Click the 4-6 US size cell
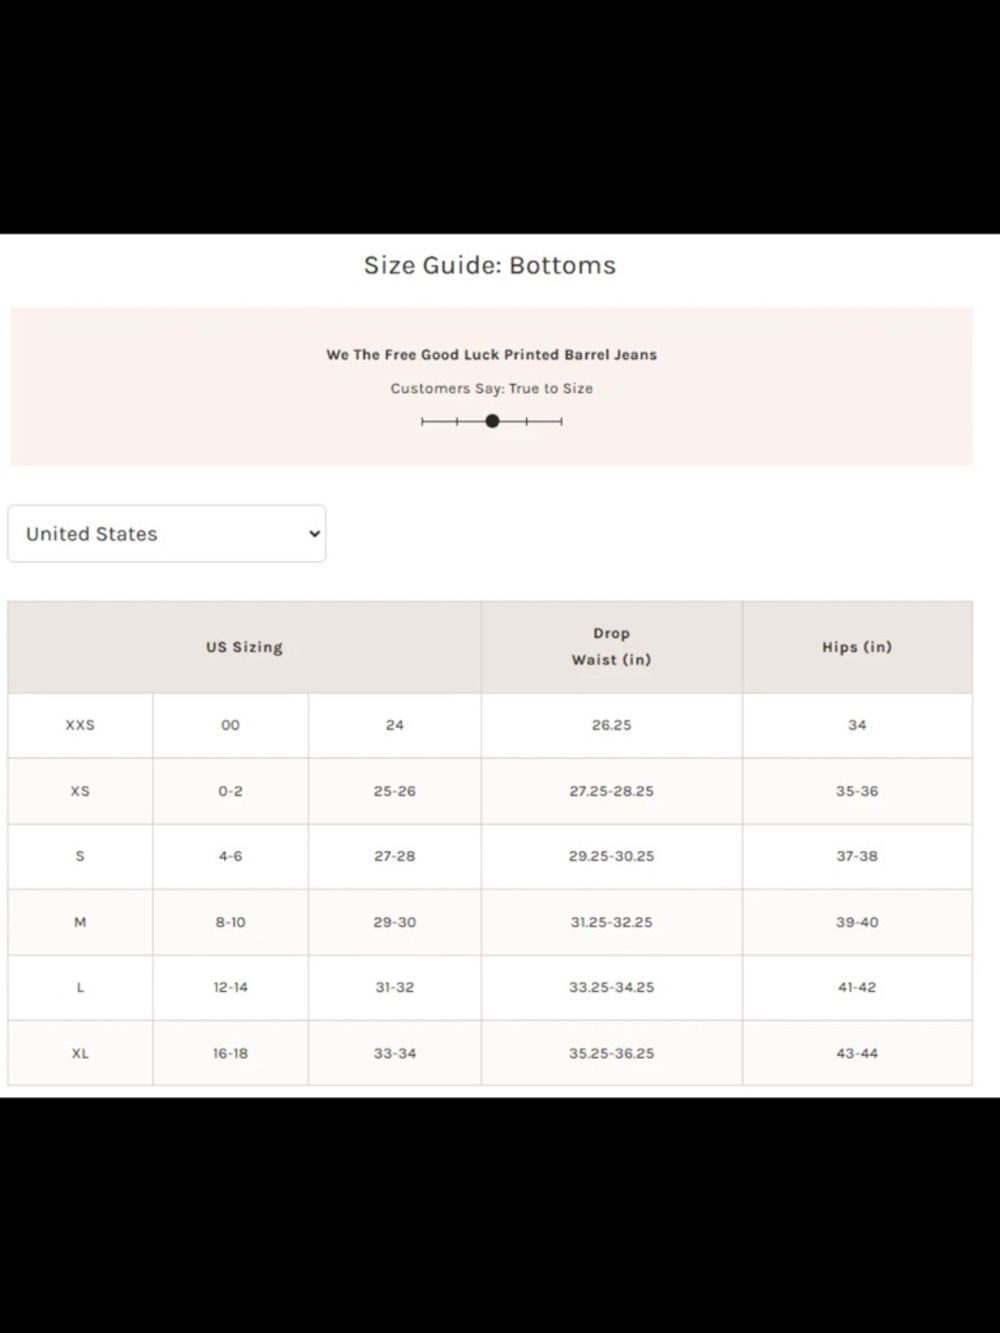The height and width of the screenshot is (1333, 1000). [x=231, y=856]
